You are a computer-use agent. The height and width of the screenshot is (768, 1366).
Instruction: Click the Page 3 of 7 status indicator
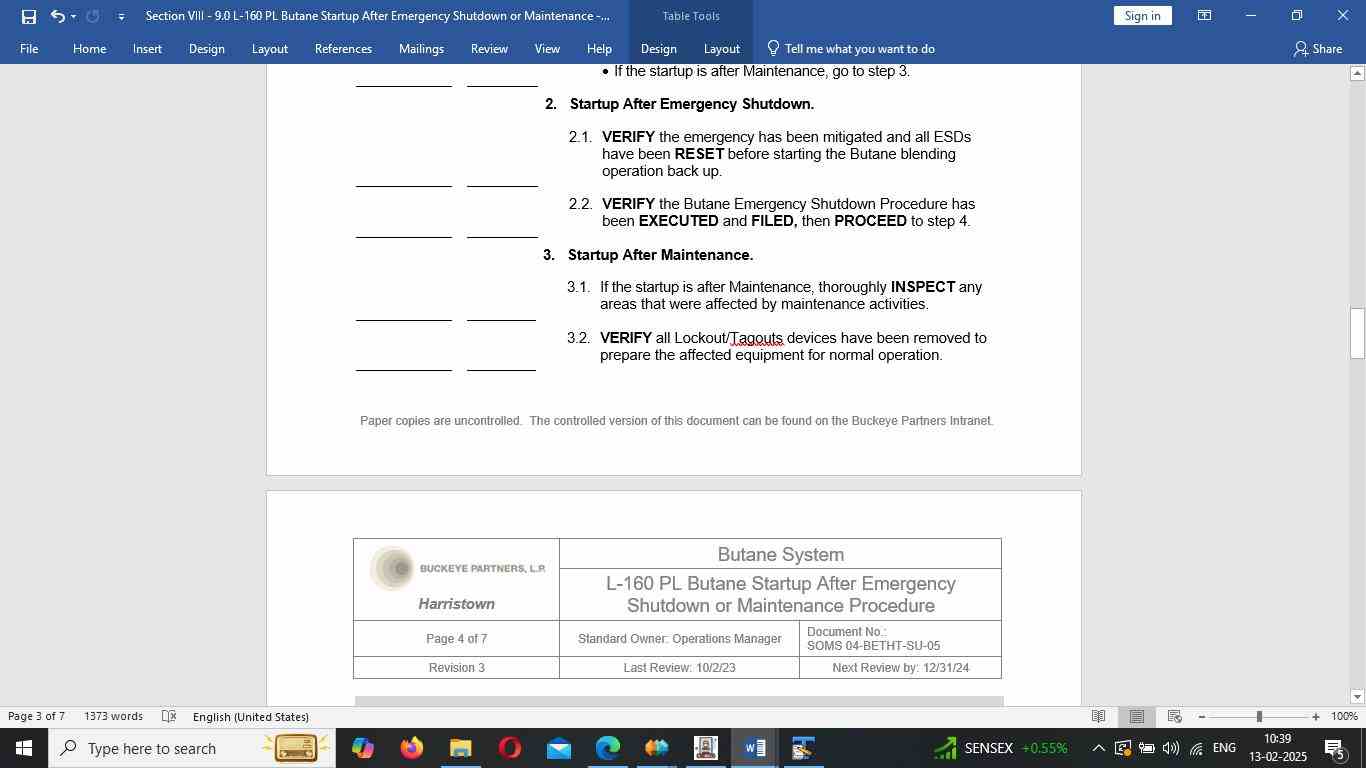coord(36,716)
